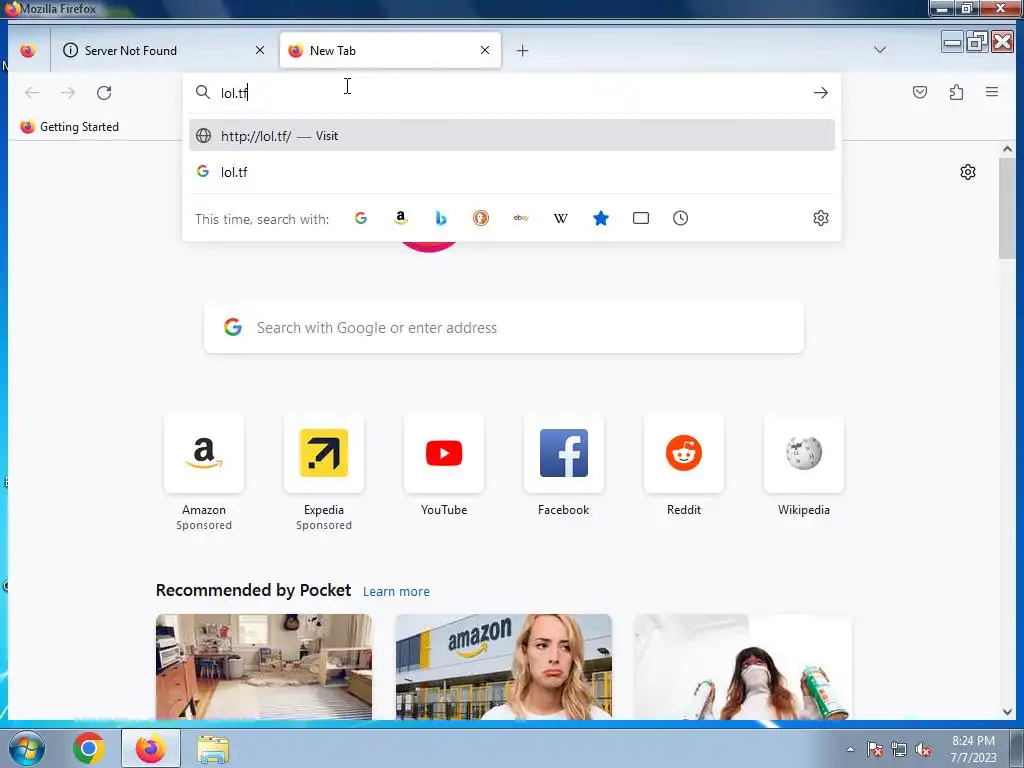
Task: Search this time with Bing
Action: pos(441,218)
